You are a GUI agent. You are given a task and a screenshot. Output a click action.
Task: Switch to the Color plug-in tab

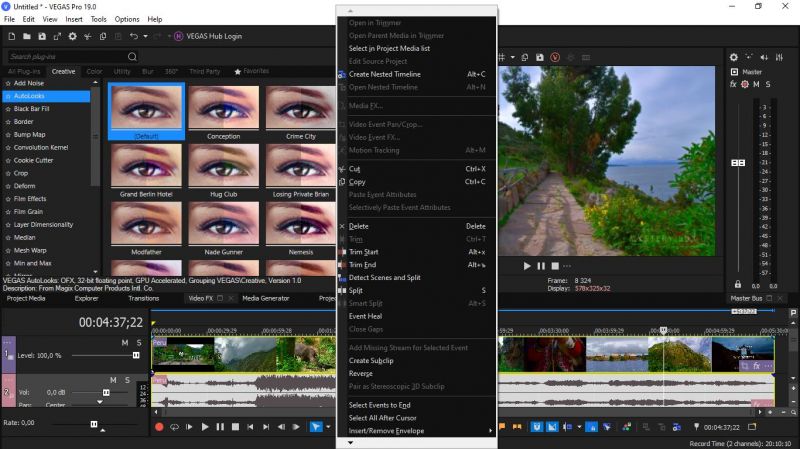(94, 72)
